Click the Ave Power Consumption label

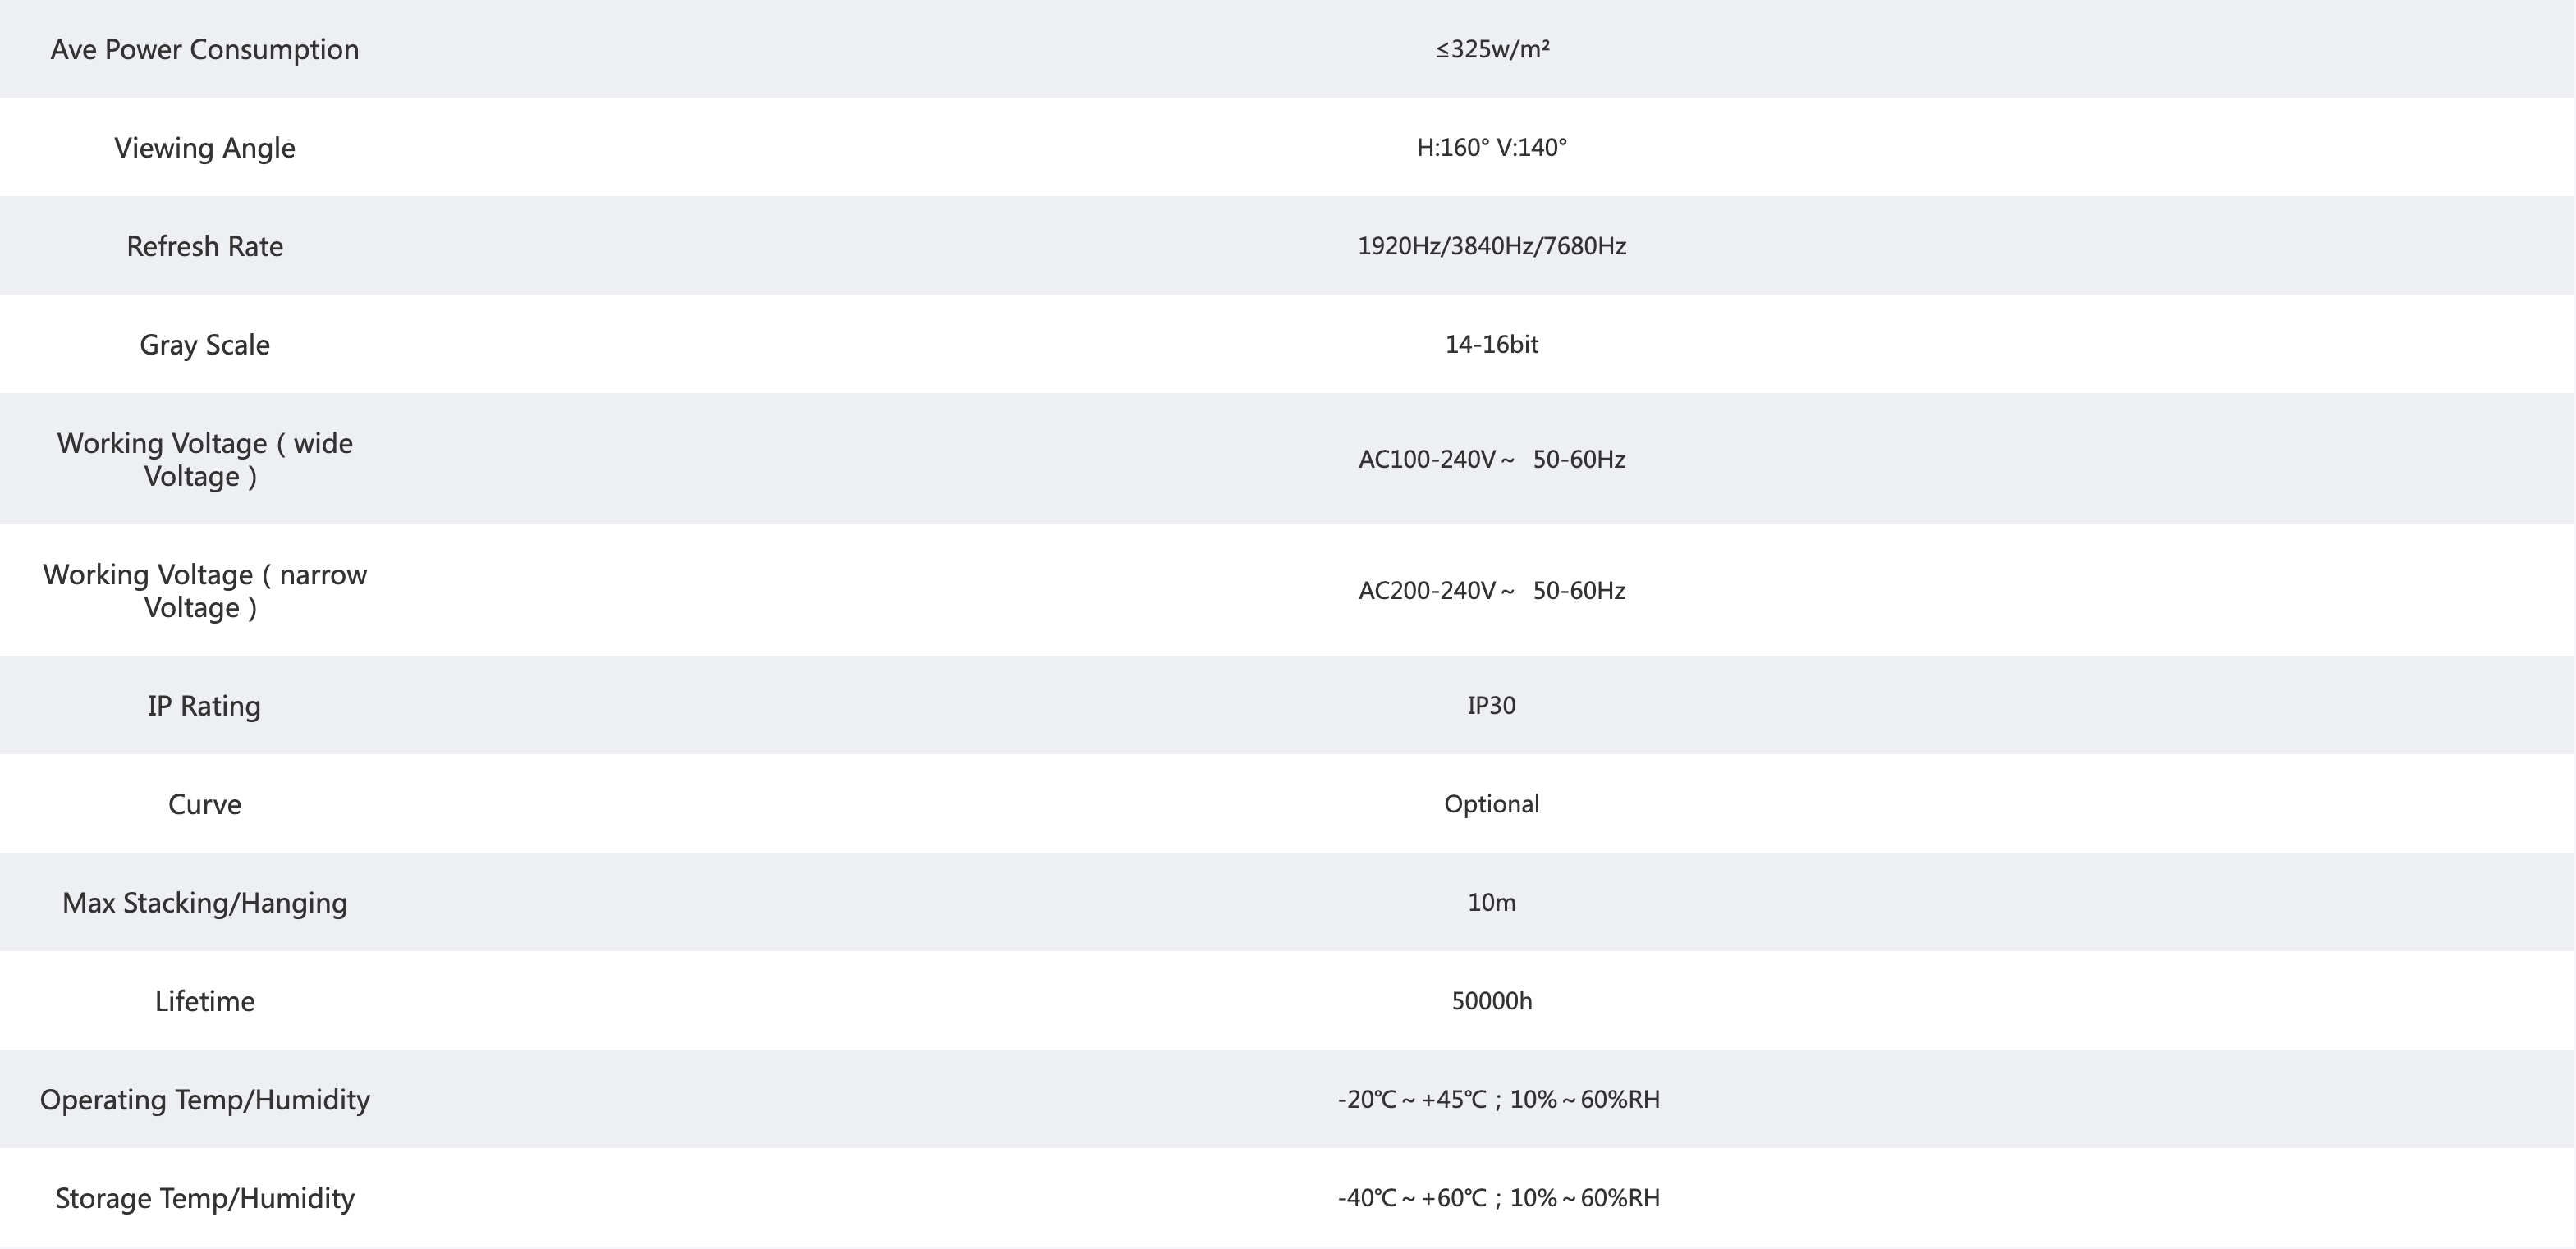click(x=204, y=49)
